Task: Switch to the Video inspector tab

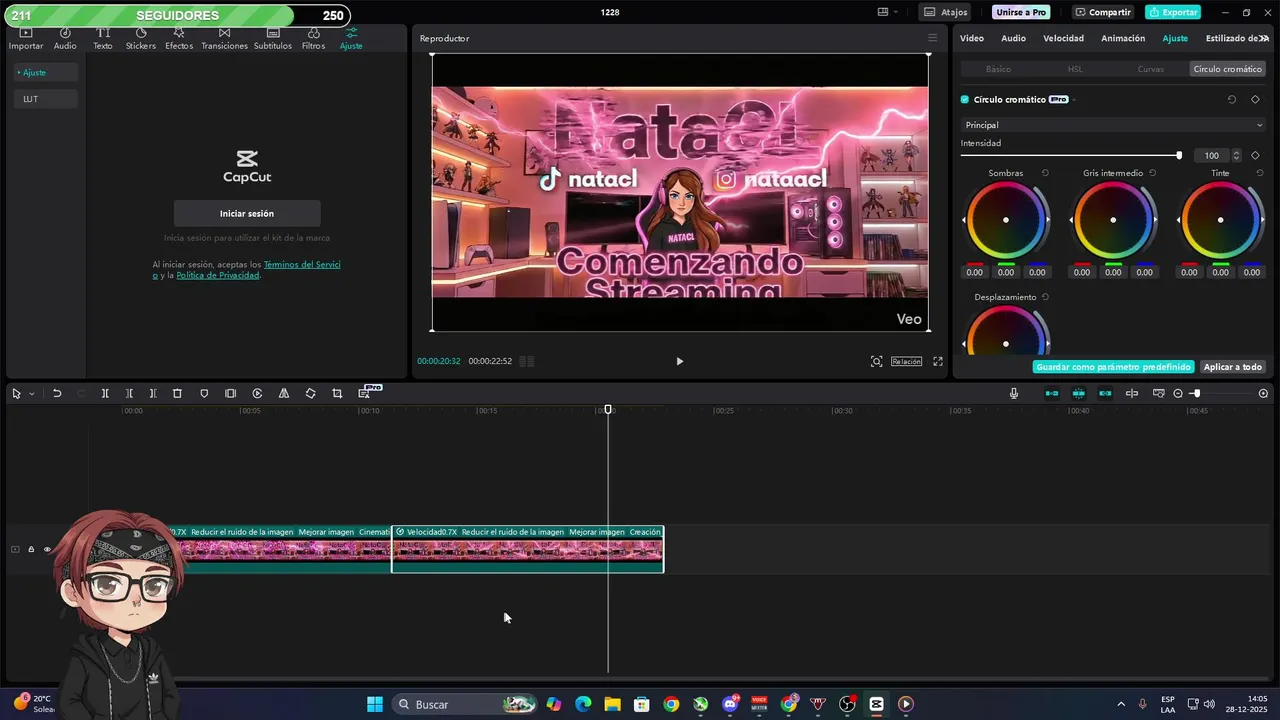Action: (x=972, y=38)
